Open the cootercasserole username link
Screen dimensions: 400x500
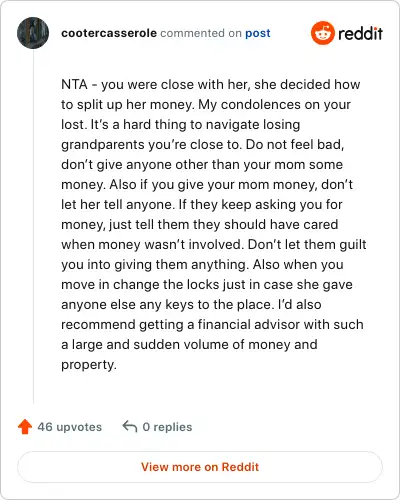109,33
